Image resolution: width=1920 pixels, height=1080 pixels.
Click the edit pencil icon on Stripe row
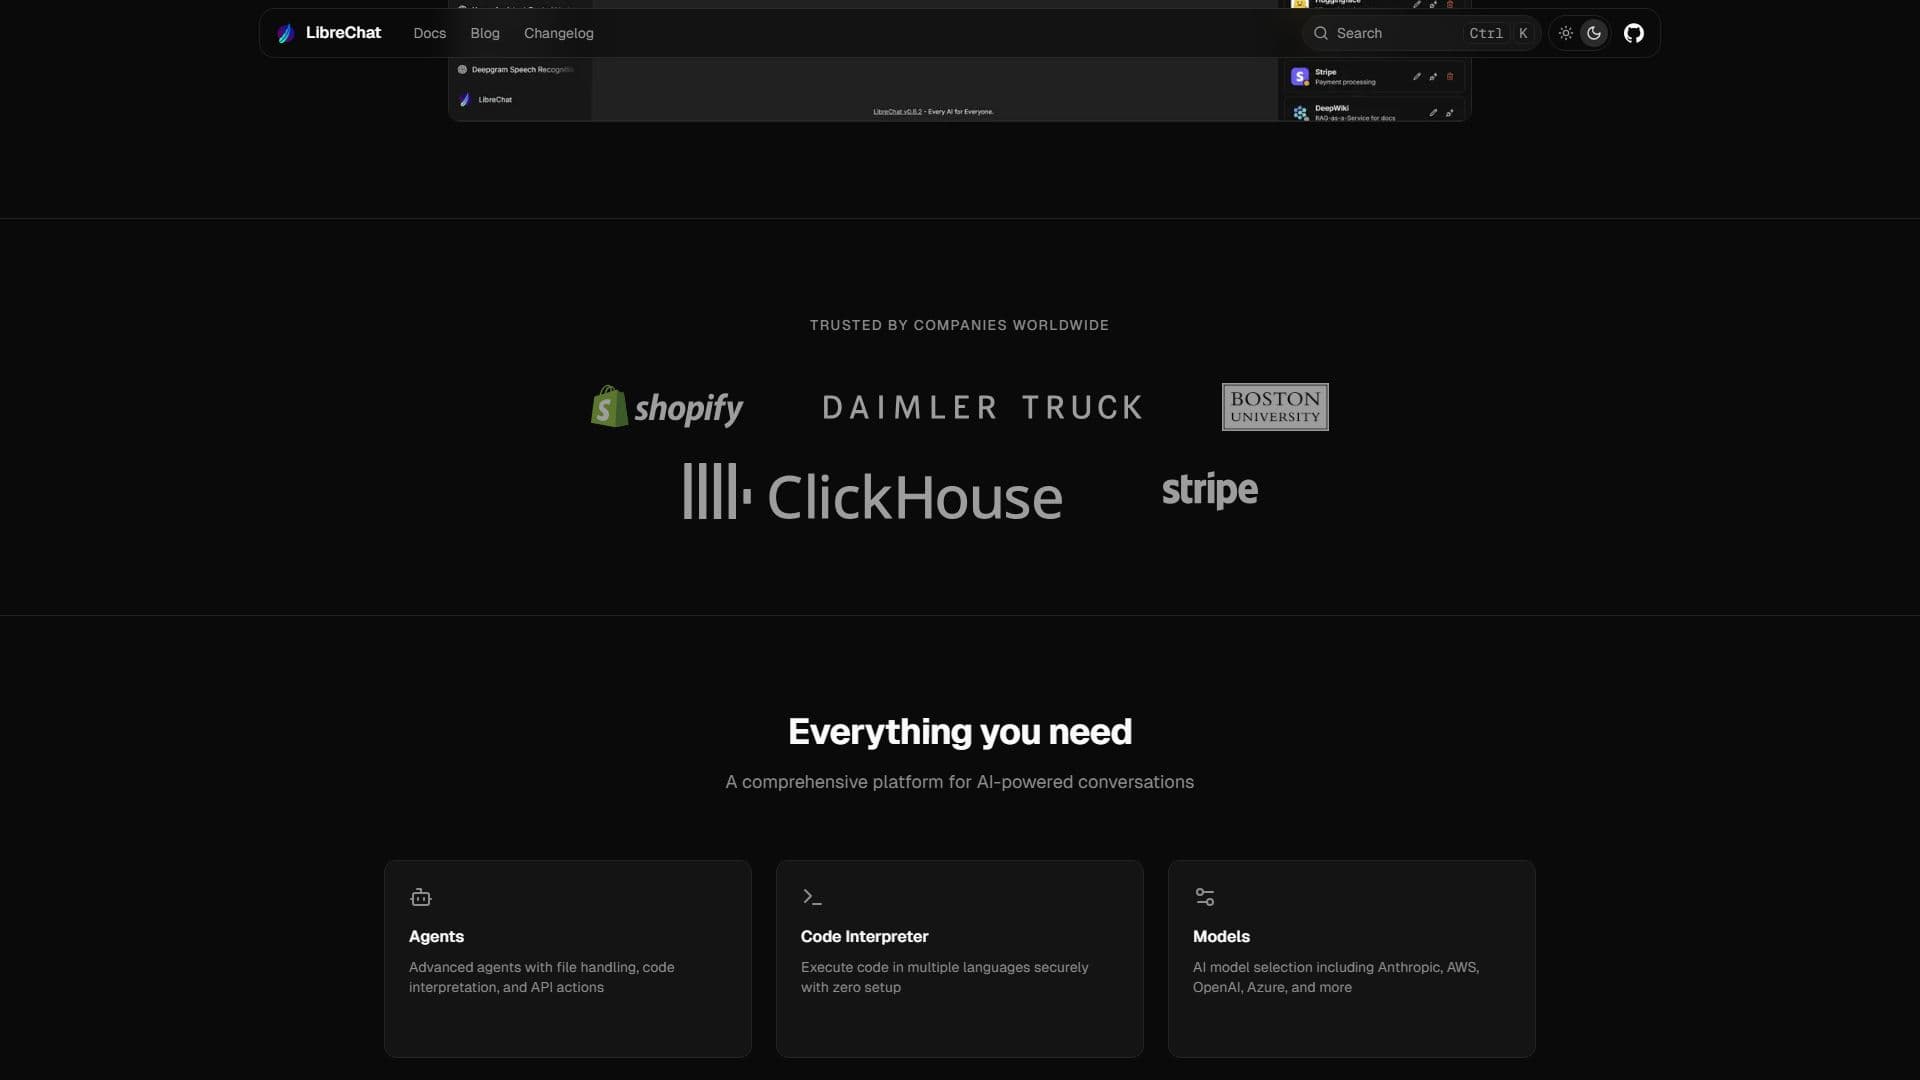coord(1416,76)
